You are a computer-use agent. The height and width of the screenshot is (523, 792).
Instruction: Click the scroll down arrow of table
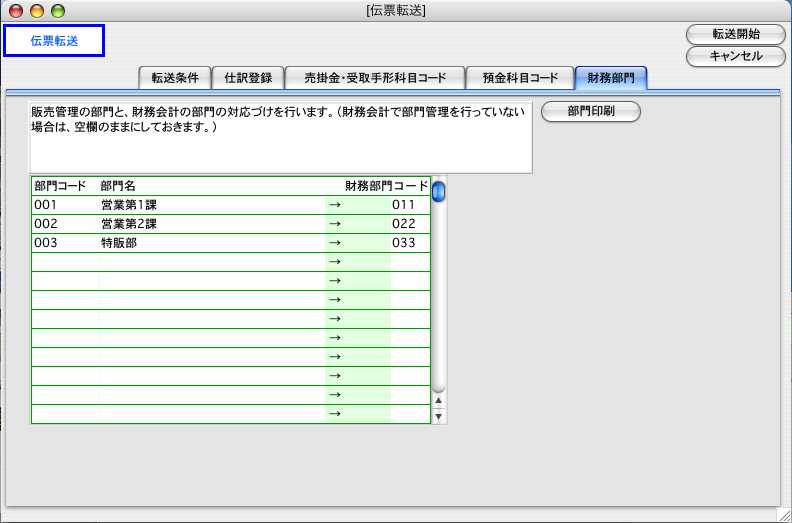click(439, 416)
